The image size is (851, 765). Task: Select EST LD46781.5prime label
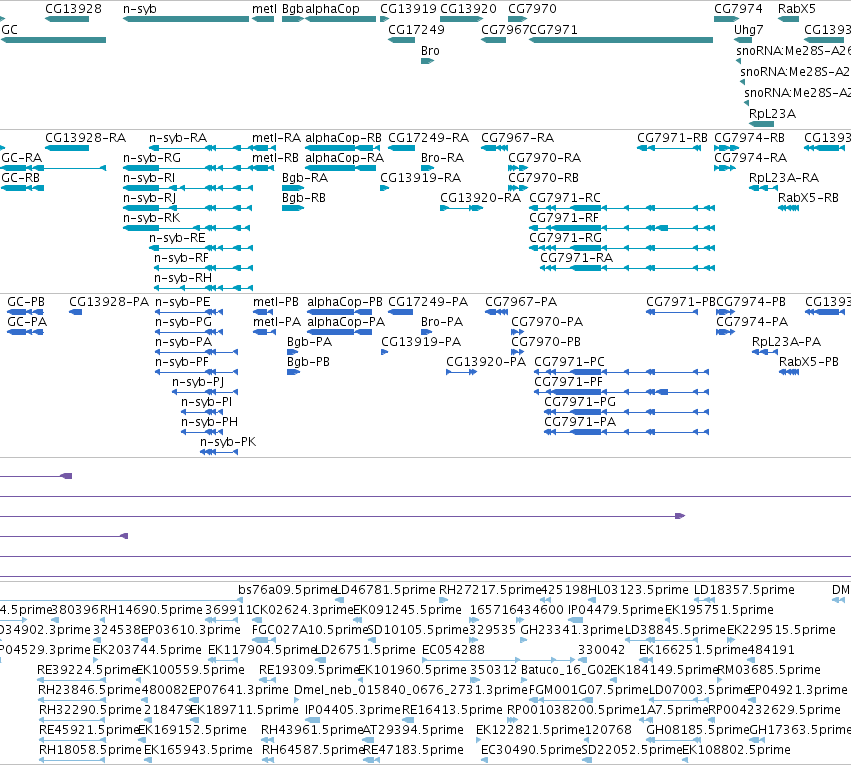tap(386, 590)
